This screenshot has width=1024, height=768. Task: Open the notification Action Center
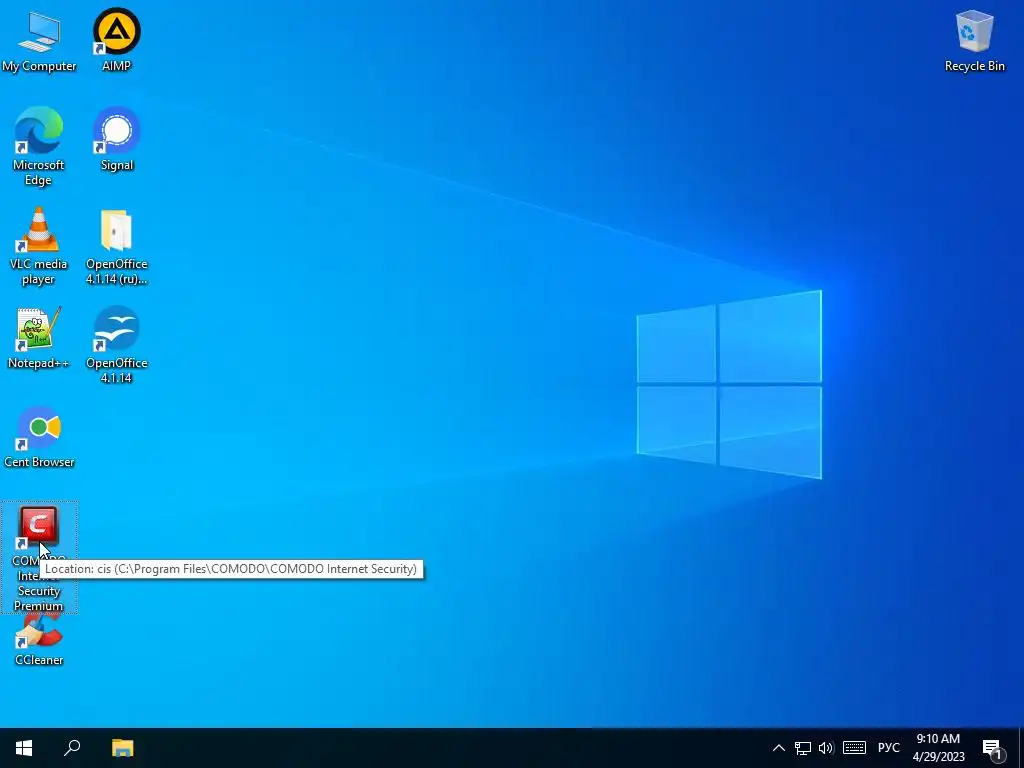993,748
